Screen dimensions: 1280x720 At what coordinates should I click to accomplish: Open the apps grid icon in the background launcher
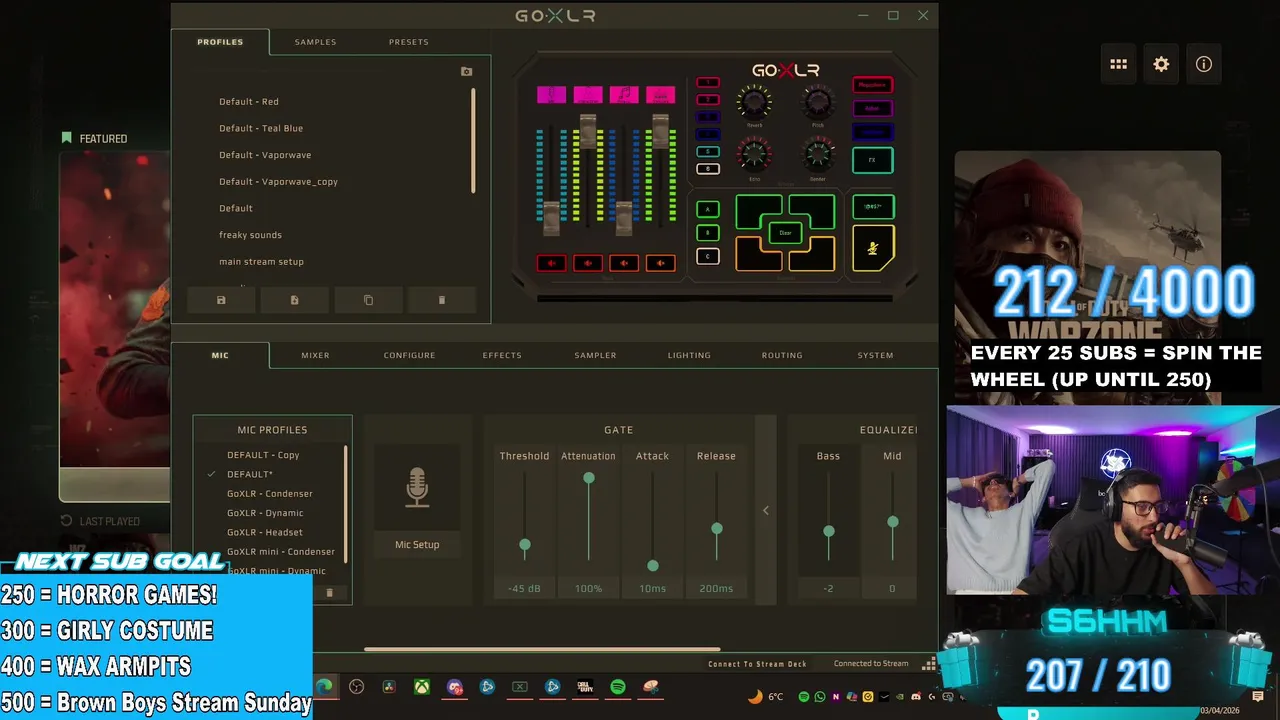[1118, 64]
